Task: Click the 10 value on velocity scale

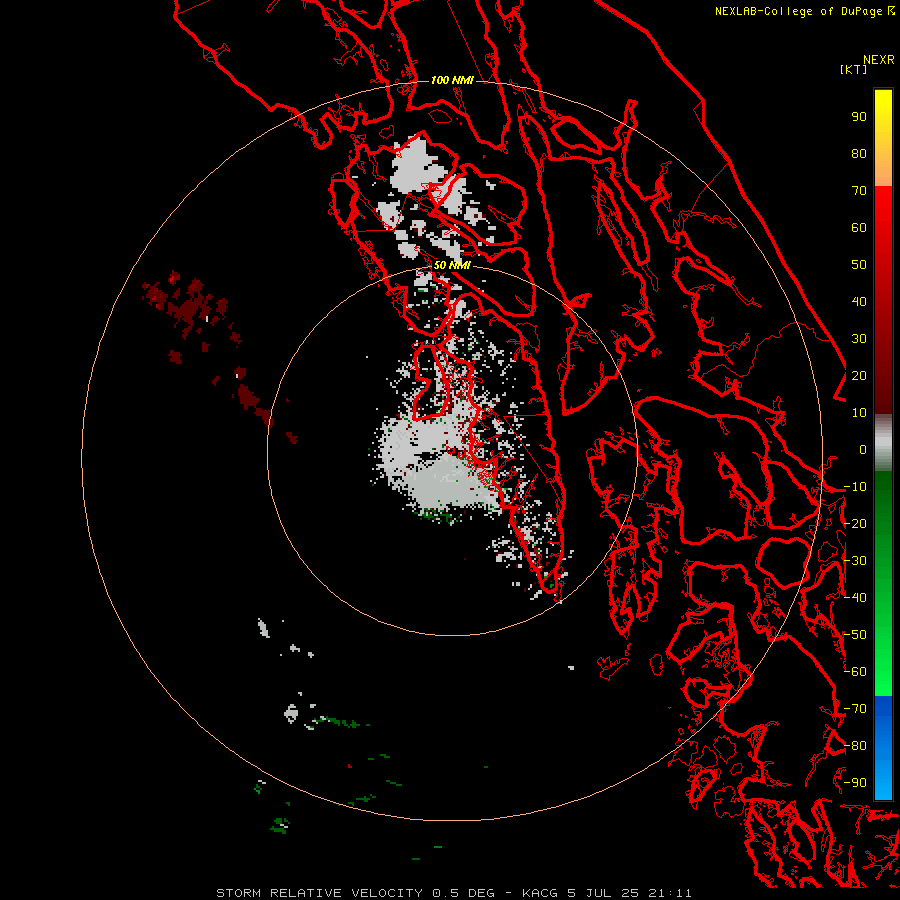Action: coord(859,413)
